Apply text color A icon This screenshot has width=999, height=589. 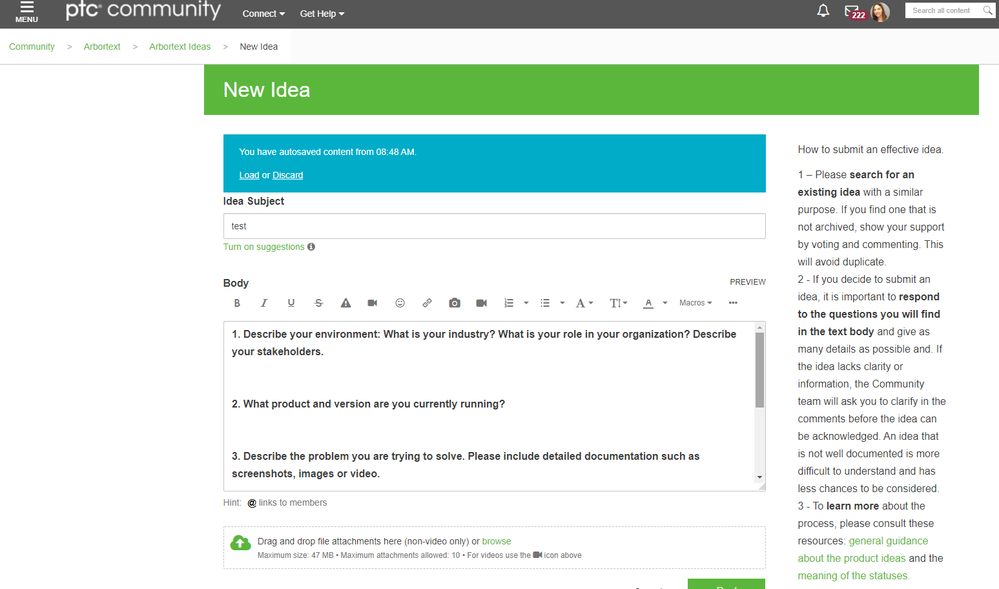tap(648, 303)
